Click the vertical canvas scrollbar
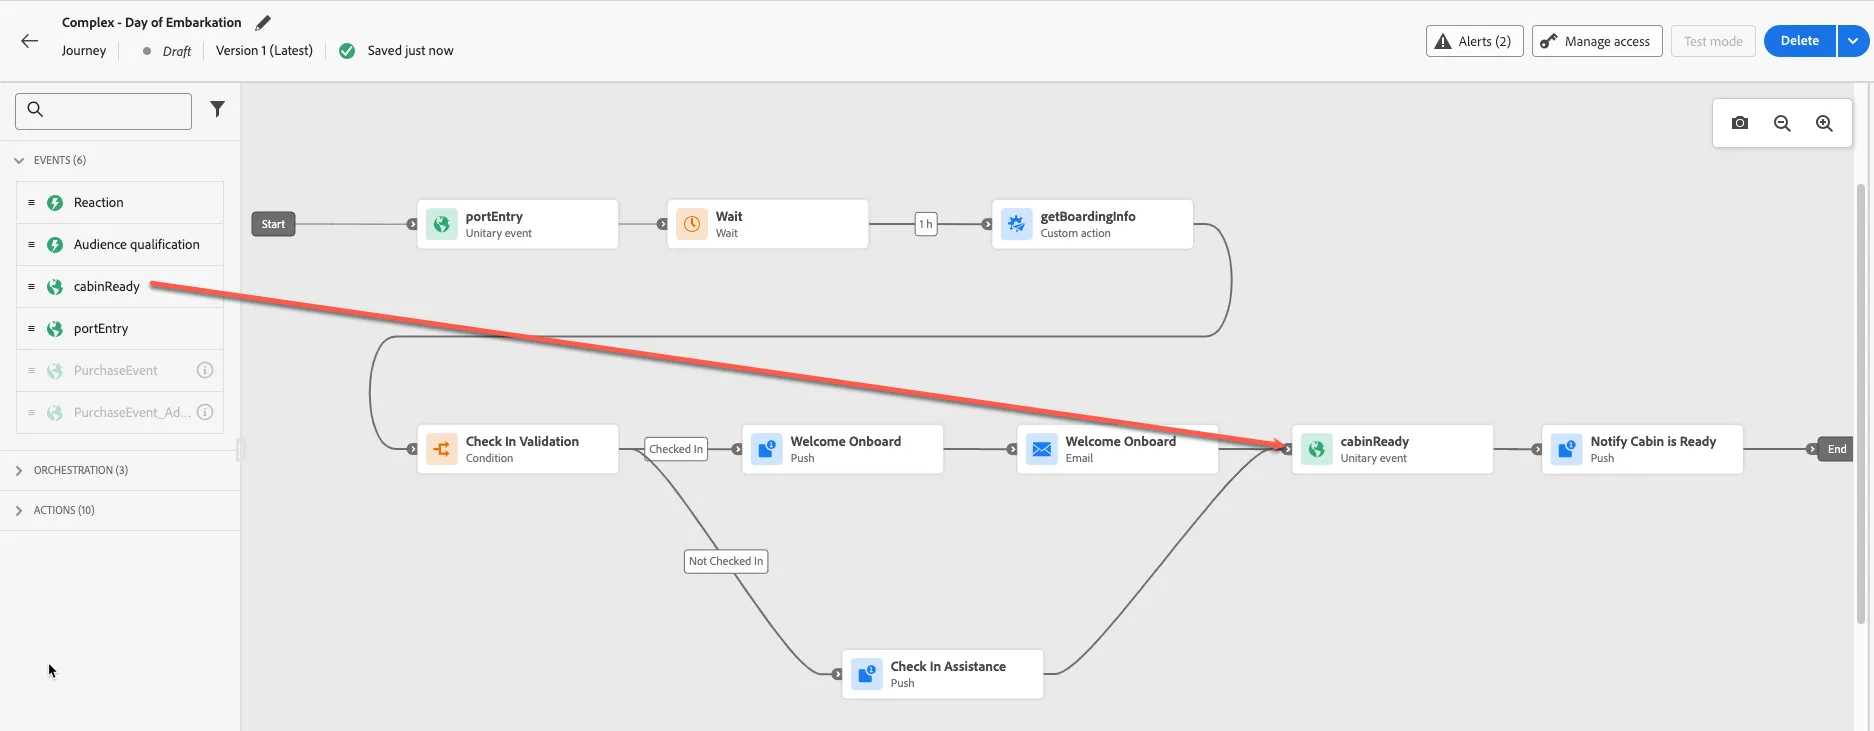Image resolution: width=1874 pixels, height=731 pixels. click(x=1860, y=403)
